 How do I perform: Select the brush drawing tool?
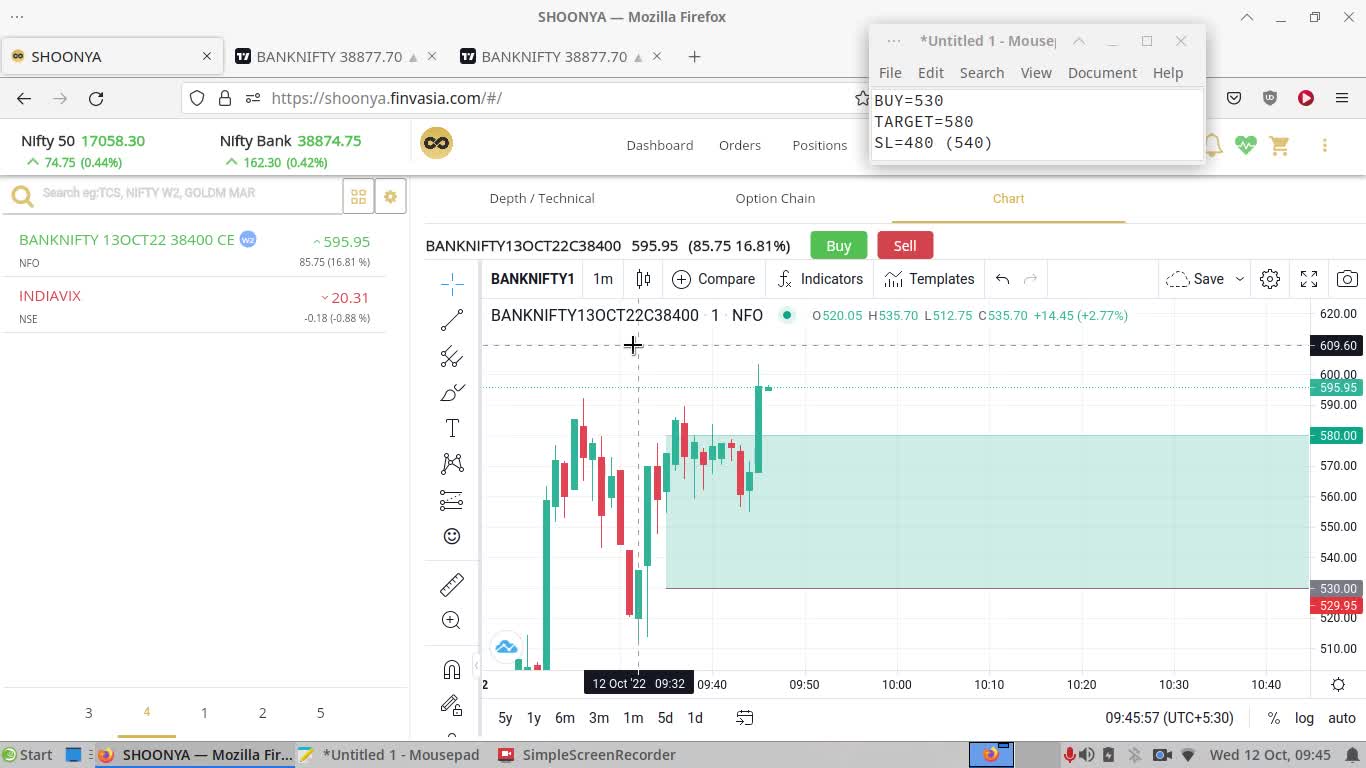coord(452,393)
